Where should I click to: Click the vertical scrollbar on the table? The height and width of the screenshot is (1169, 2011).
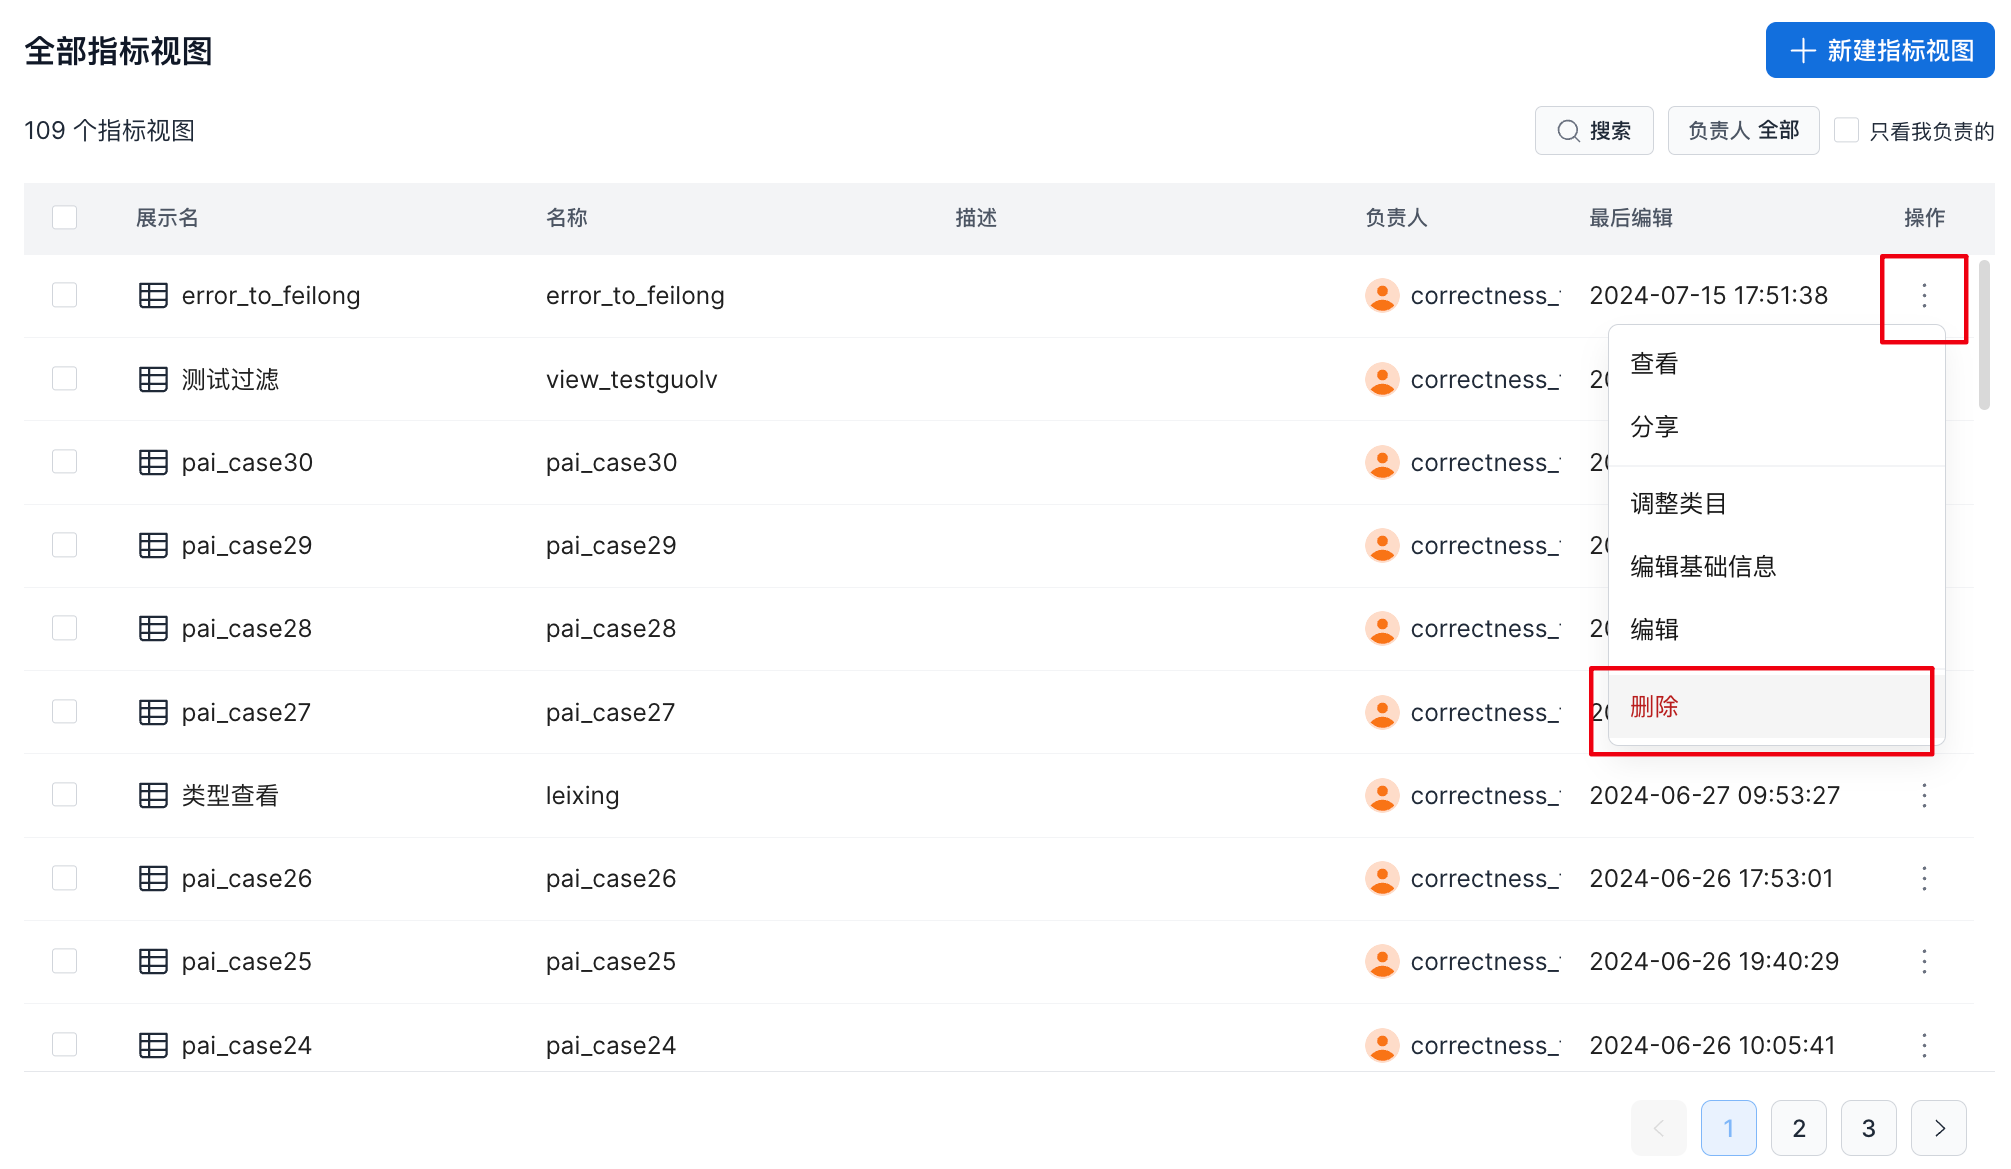tap(1984, 336)
